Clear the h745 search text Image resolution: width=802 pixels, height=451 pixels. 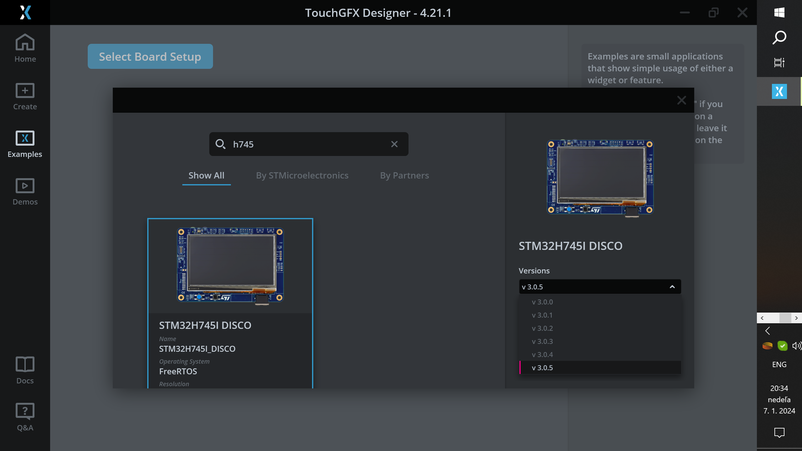(394, 144)
